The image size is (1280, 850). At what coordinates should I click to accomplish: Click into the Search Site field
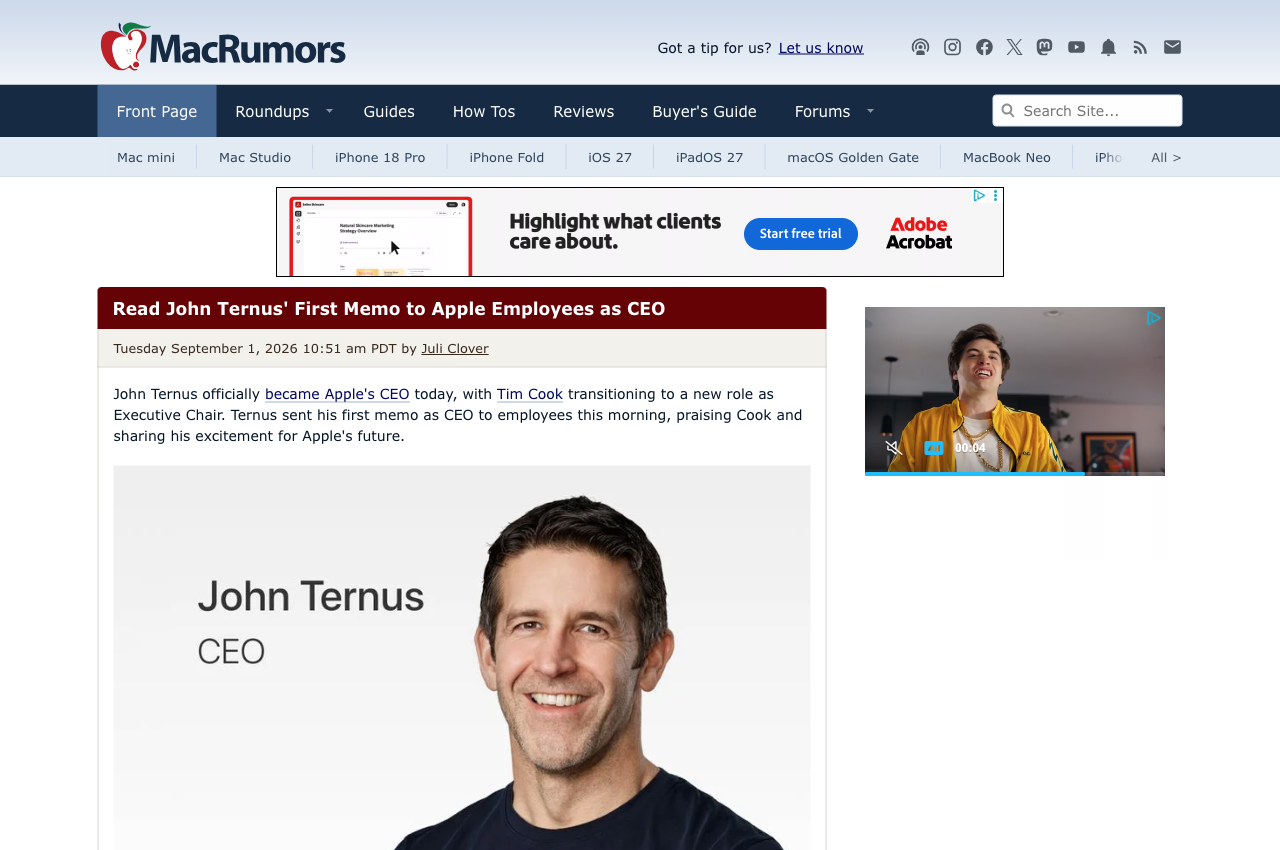[x=1087, y=111]
